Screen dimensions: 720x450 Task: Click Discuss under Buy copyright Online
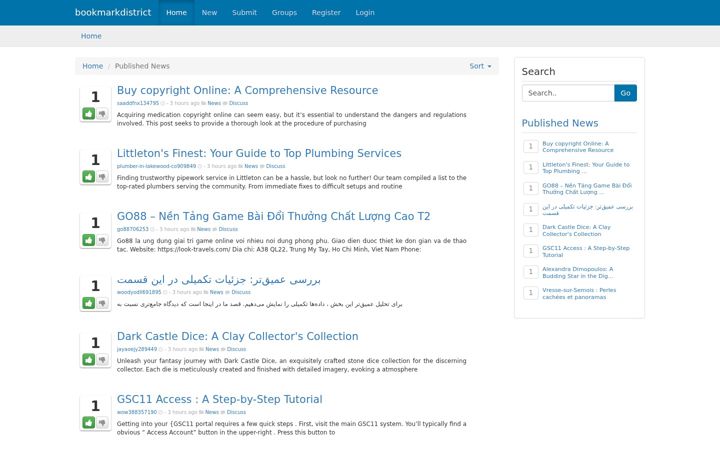click(x=238, y=103)
